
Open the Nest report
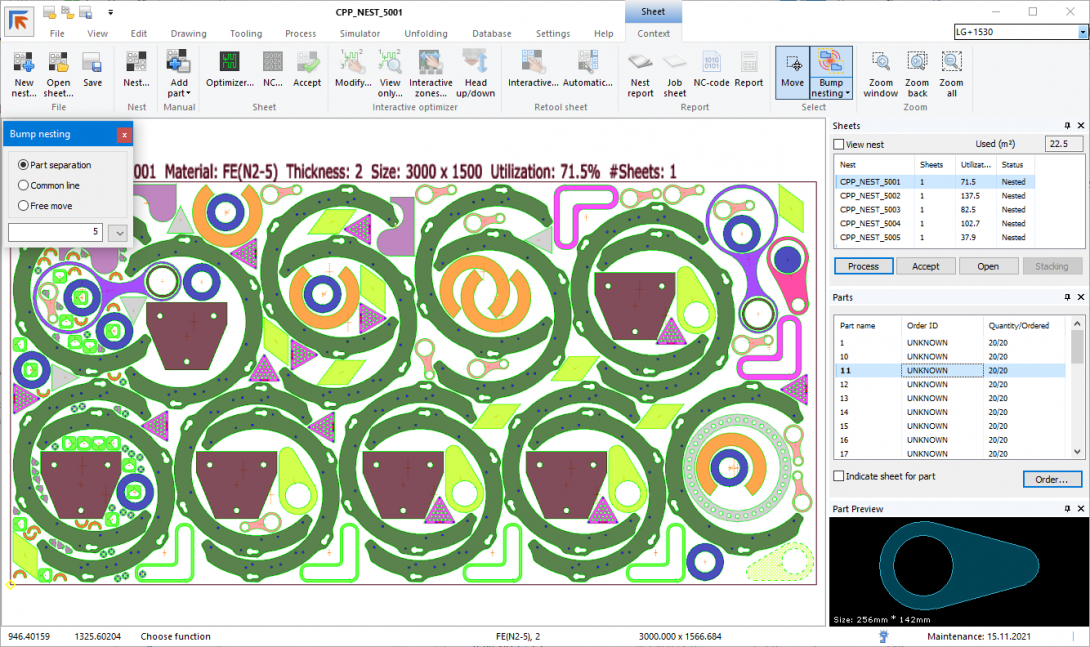coord(640,64)
